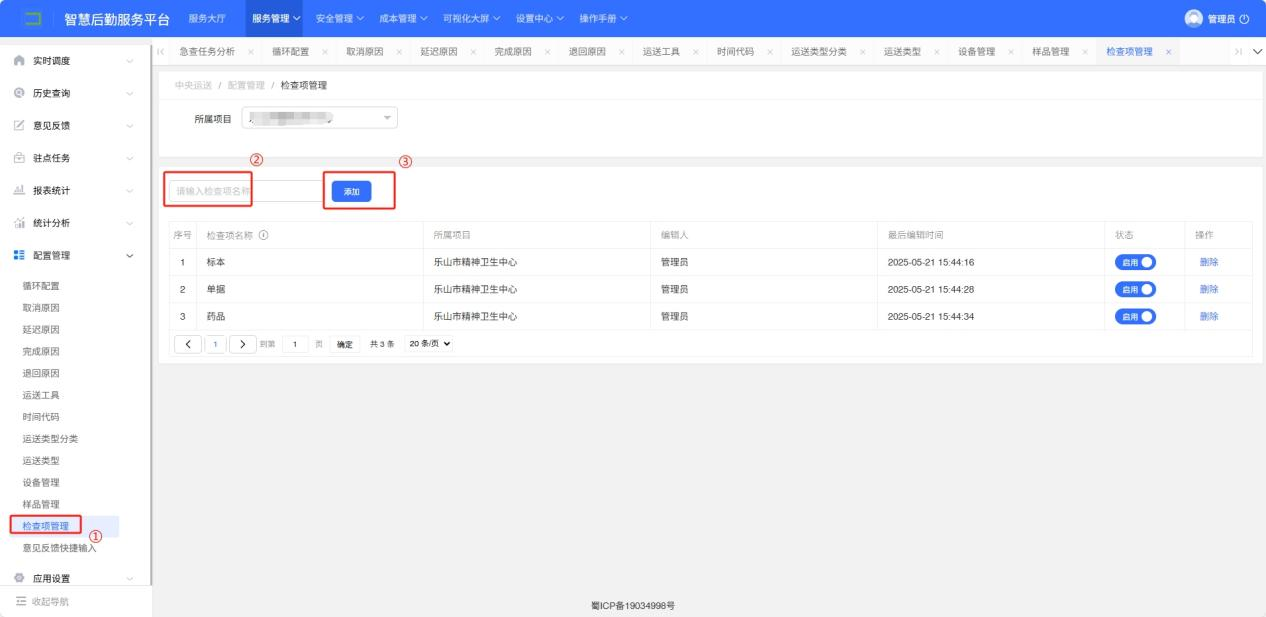Image resolution: width=1266 pixels, height=617 pixels.
Task: Focus the 请输入检查项名称 input field
Action: pyautogui.click(x=246, y=190)
